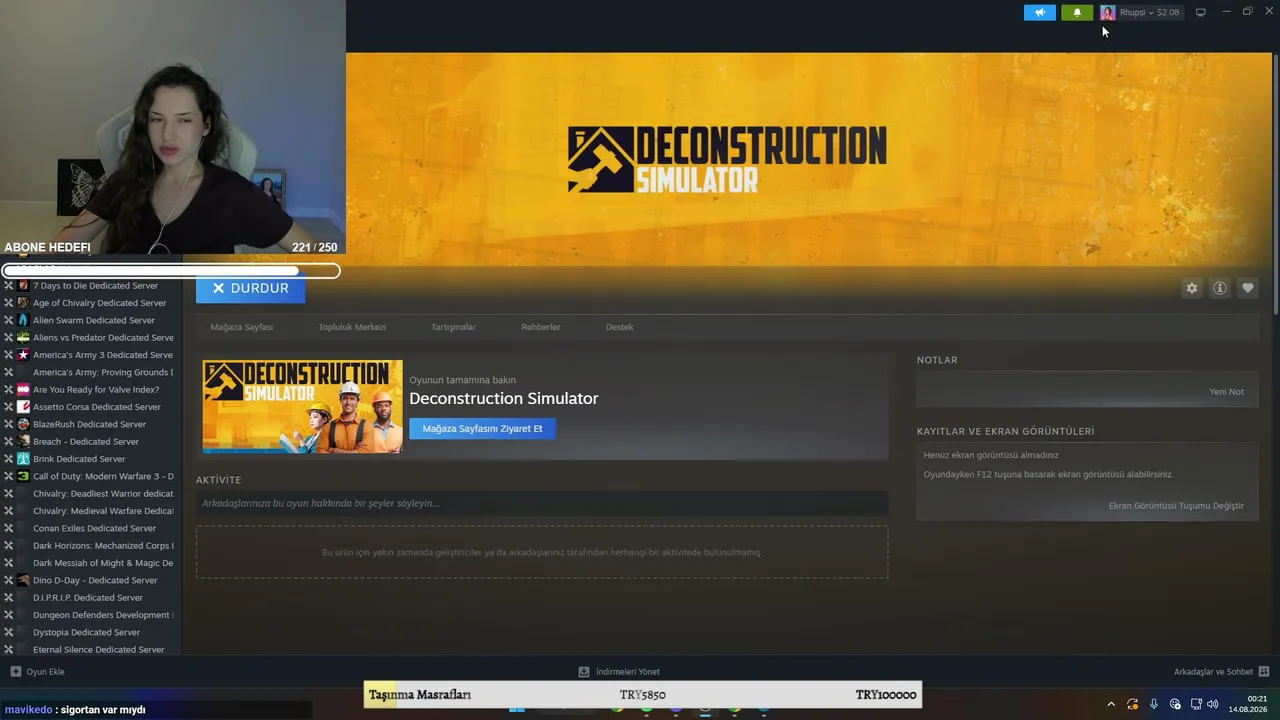
Task: Click the Valve Index pink icon
Action: coord(23,390)
